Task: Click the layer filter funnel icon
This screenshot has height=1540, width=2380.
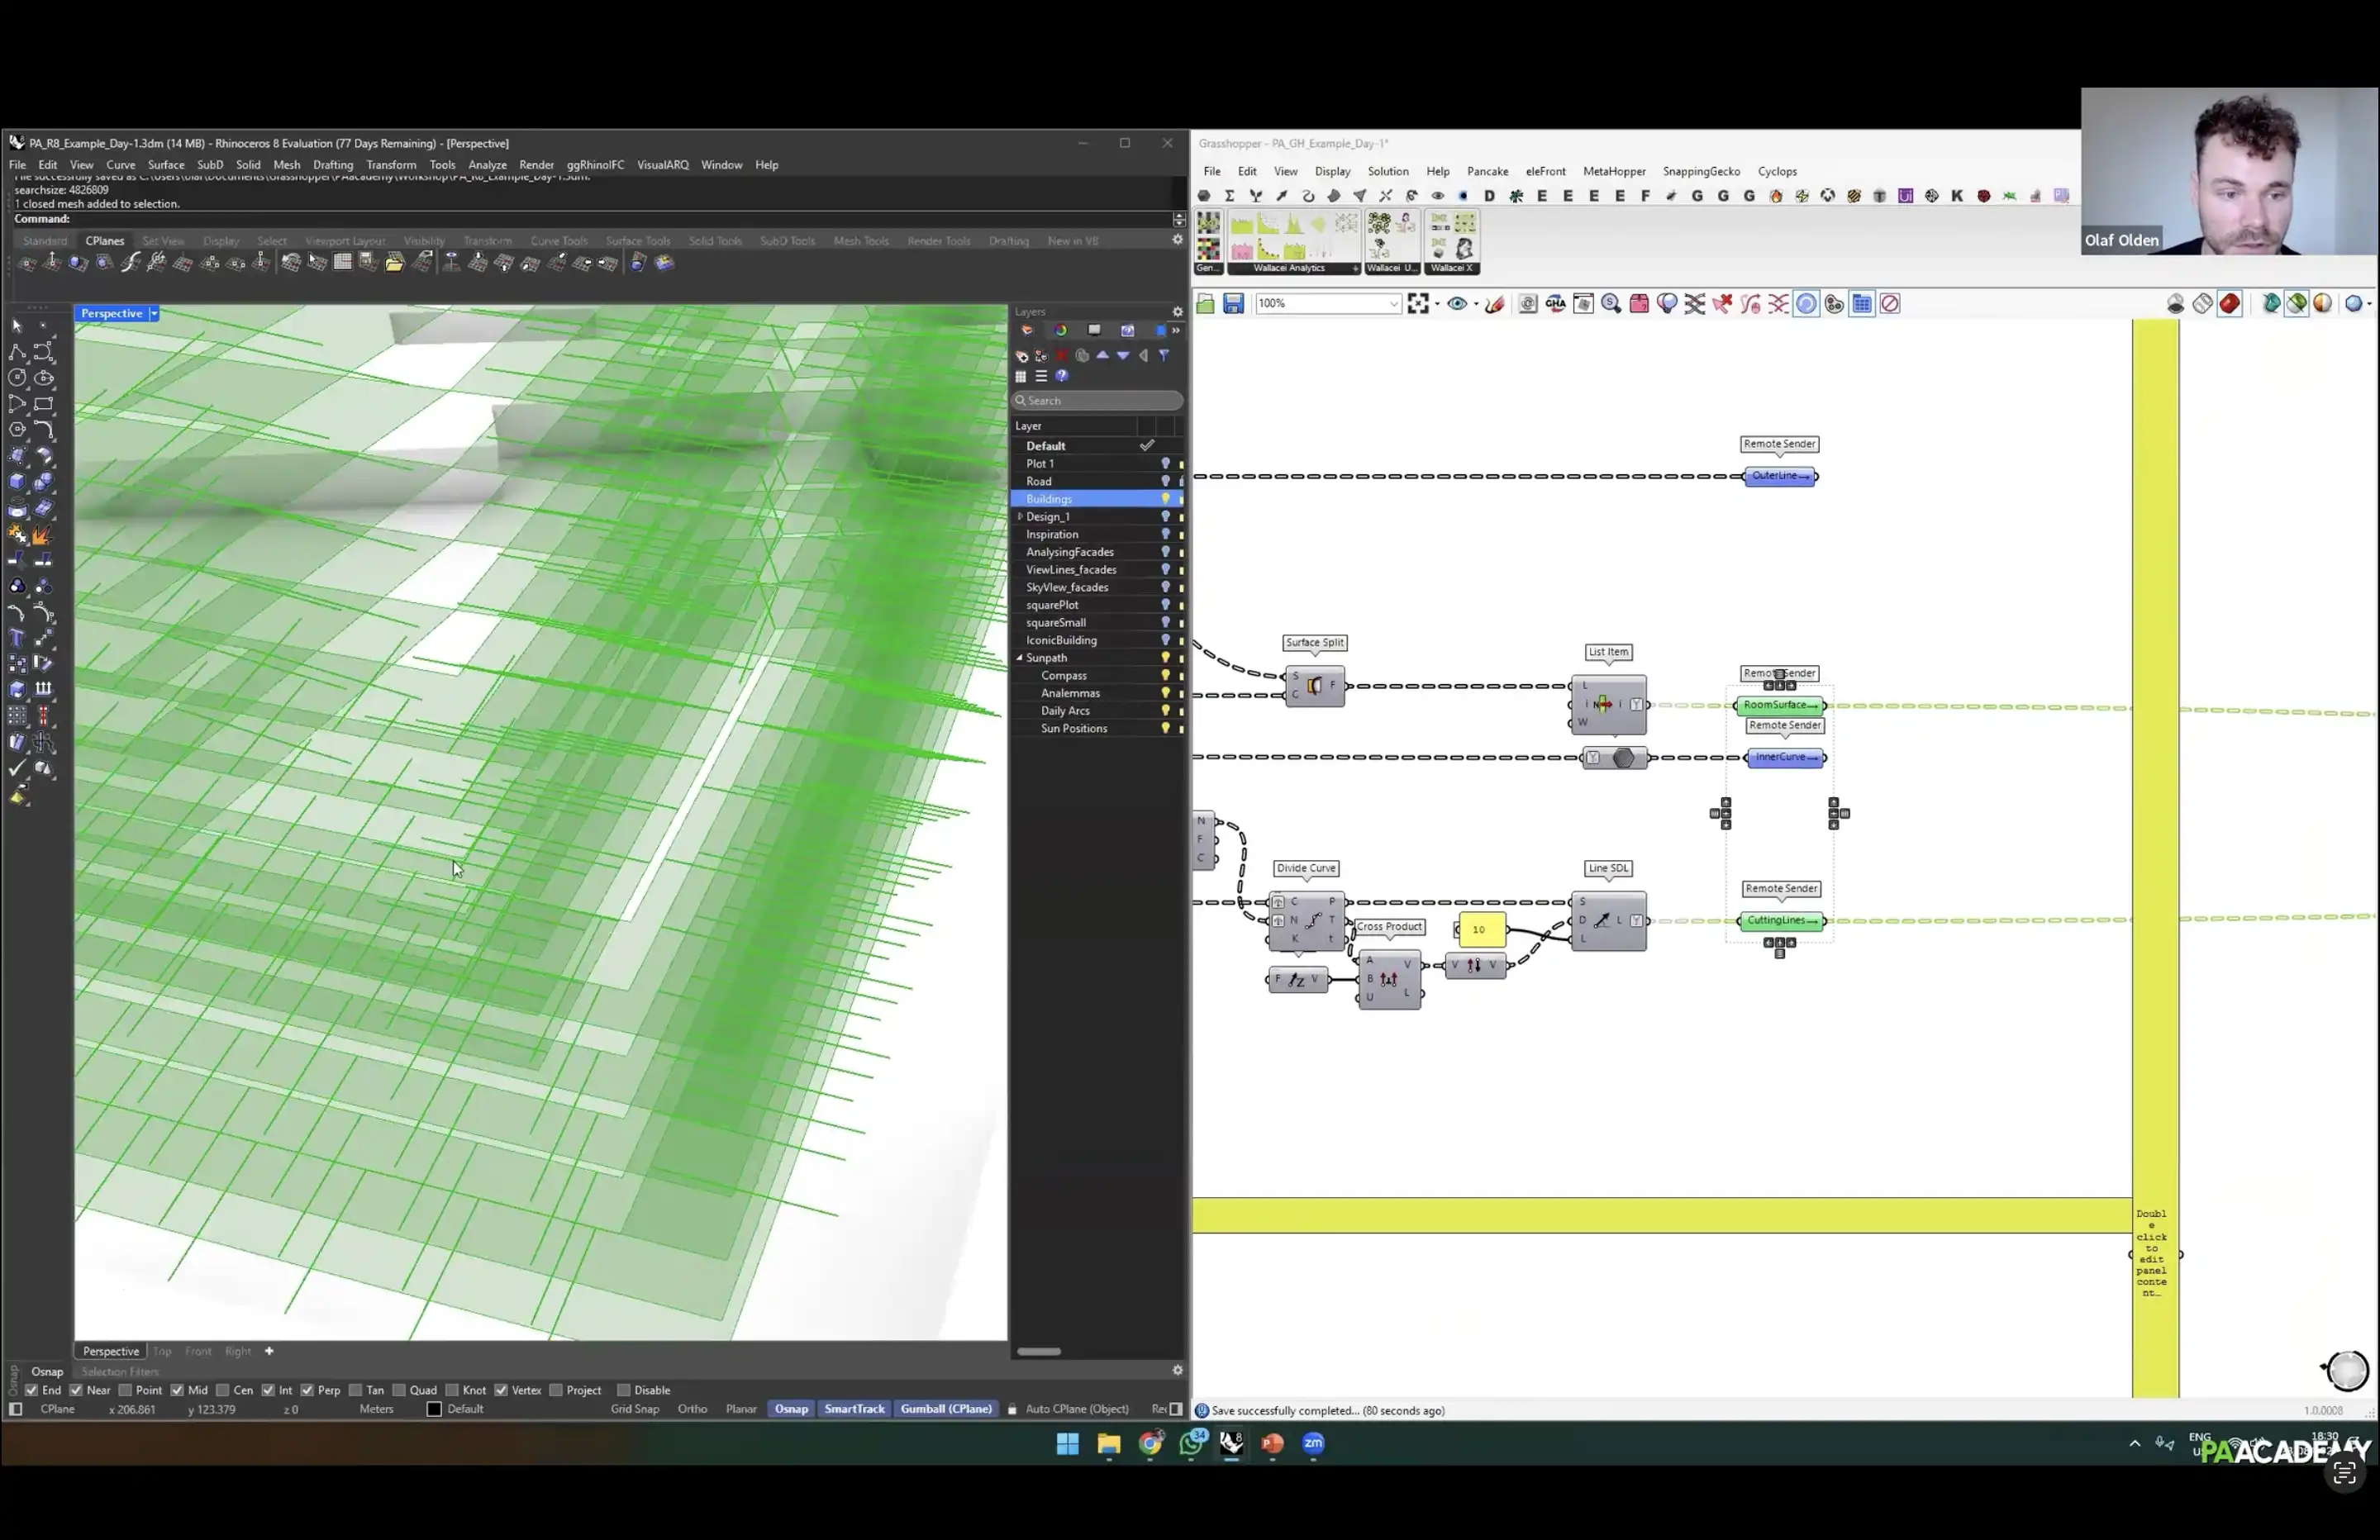Action: tap(1164, 356)
